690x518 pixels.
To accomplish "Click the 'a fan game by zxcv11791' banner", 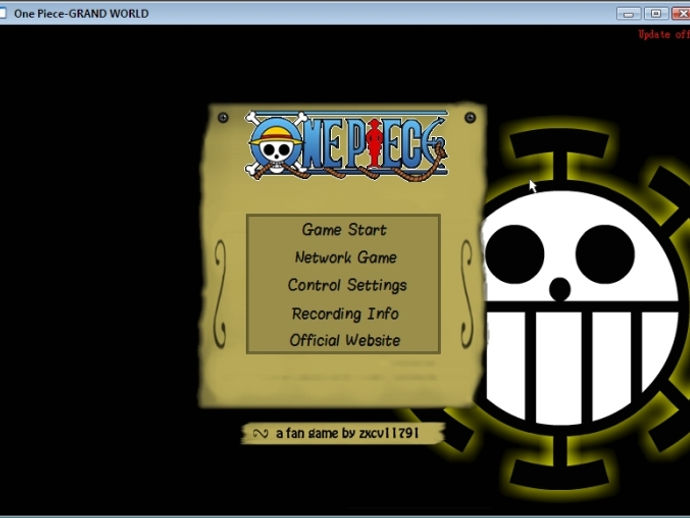I will (x=343, y=434).
